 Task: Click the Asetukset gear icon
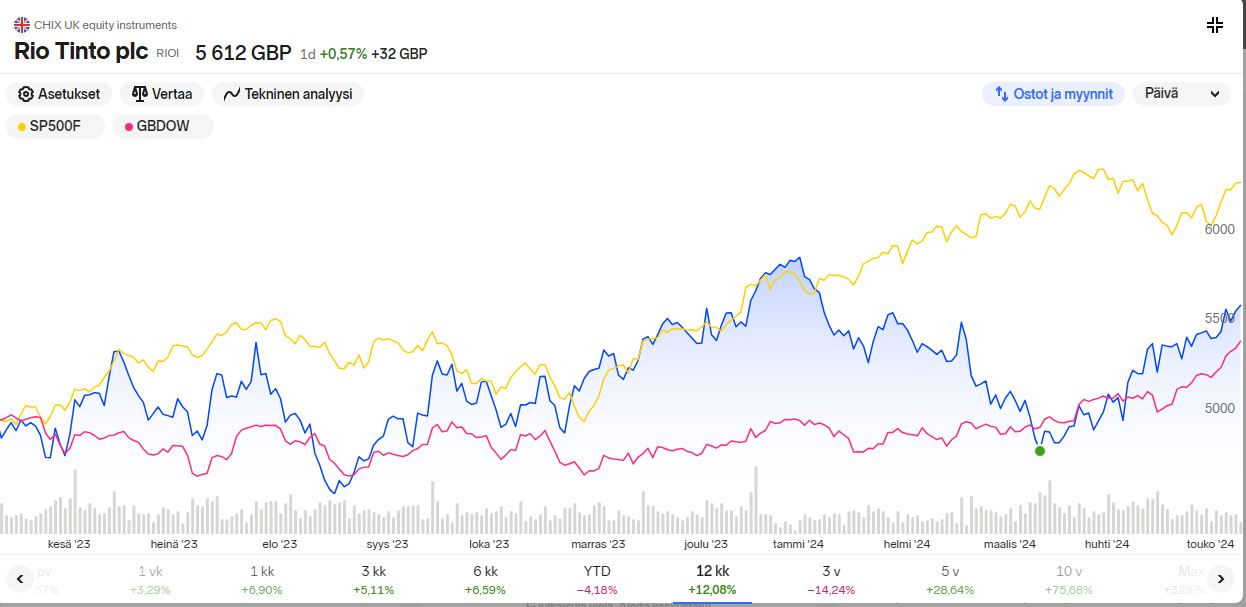pos(26,94)
